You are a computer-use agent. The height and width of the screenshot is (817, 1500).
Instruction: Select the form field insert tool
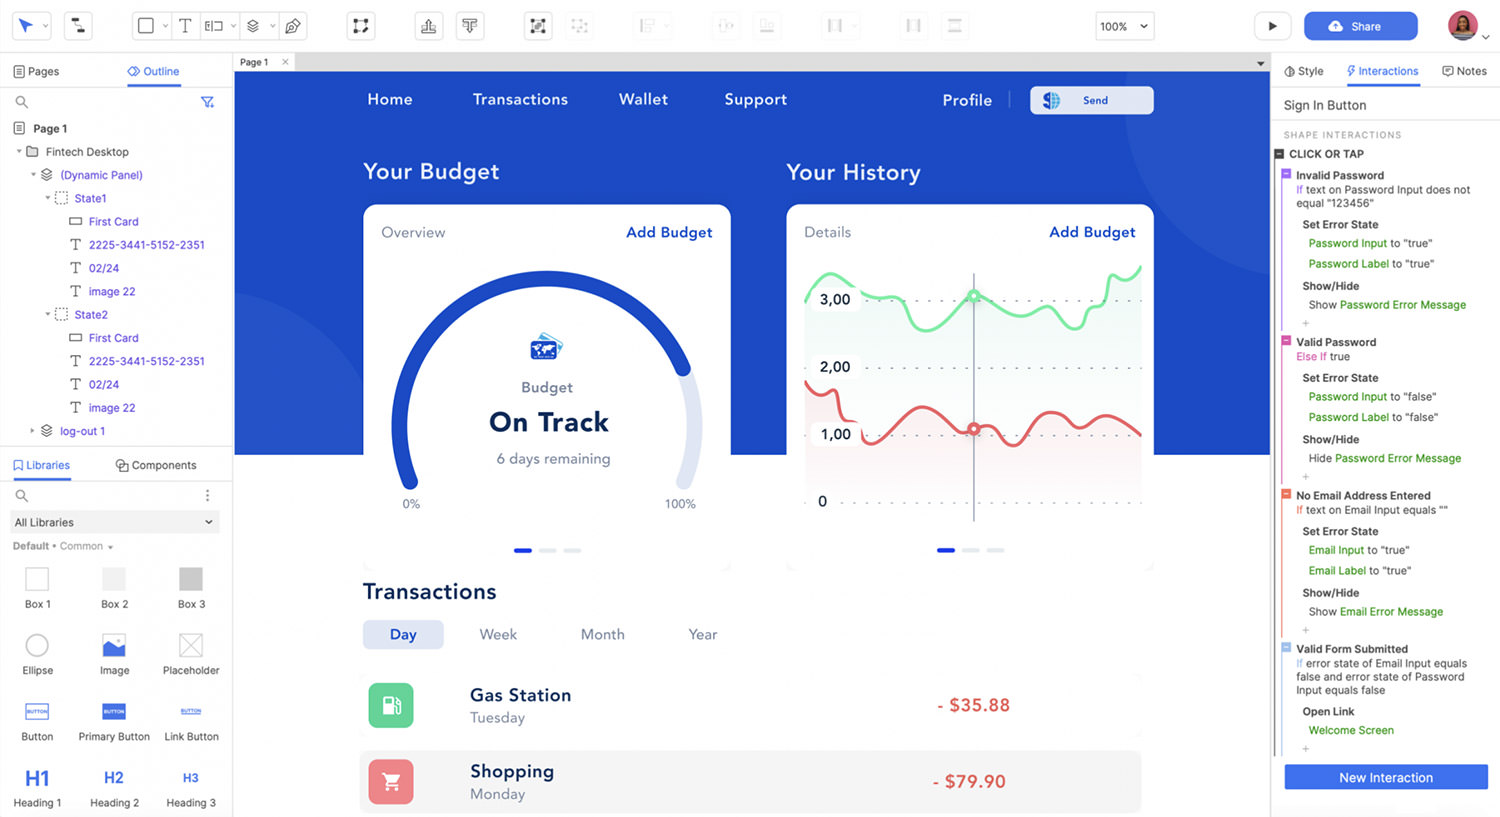pos(214,26)
